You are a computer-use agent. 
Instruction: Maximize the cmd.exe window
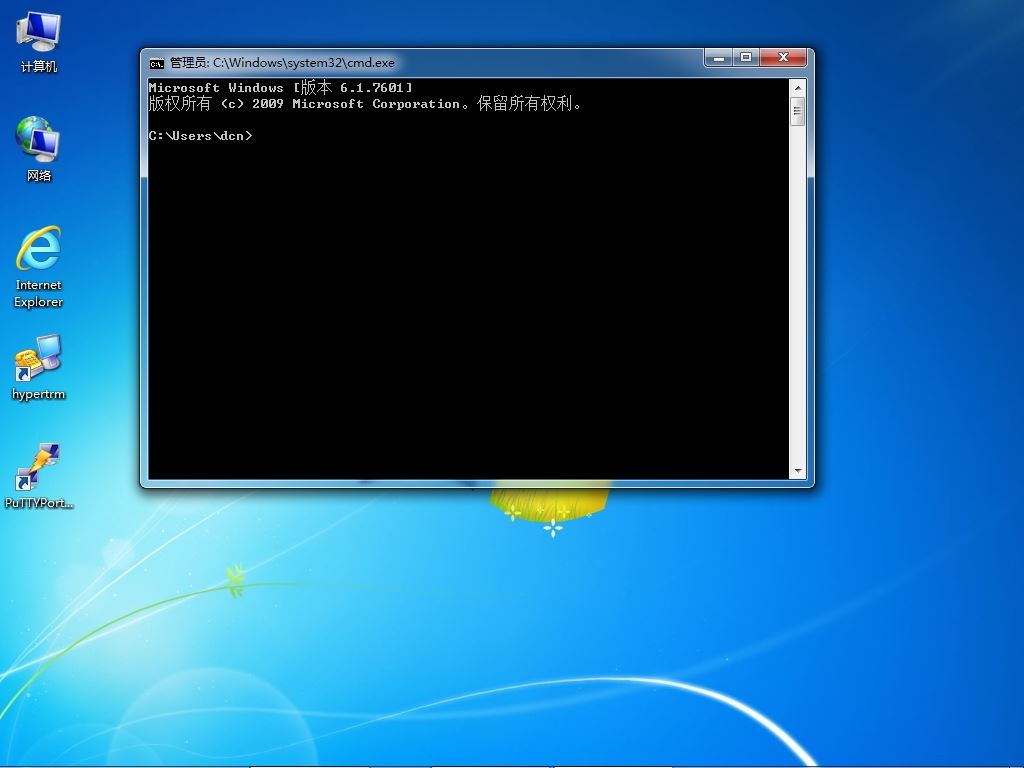coord(746,57)
